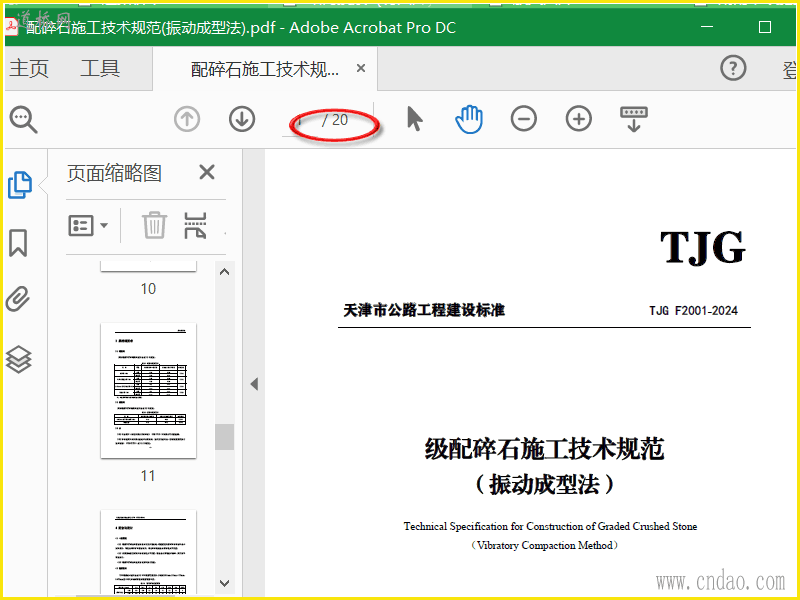The height and width of the screenshot is (600, 800).
Task: Click the thumbnail scrollbar thumb
Action: pos(224,437)
